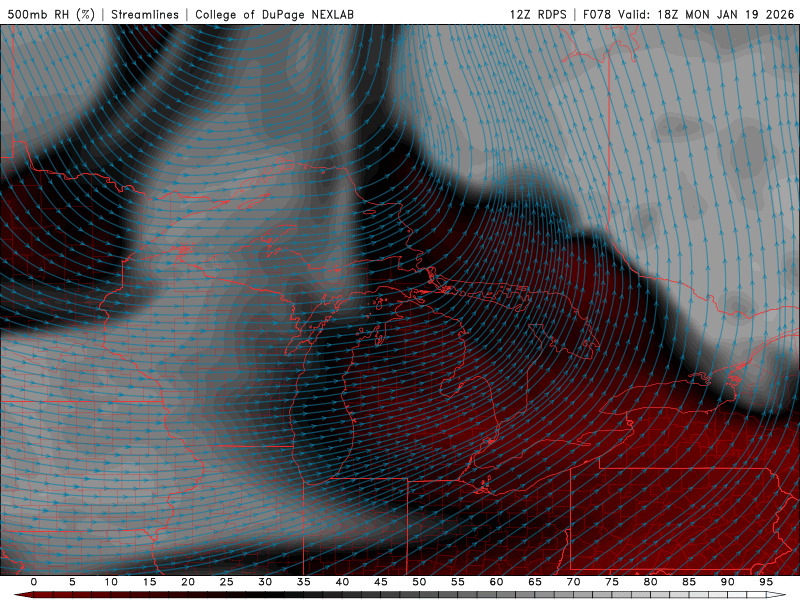Click the '30' label on the color scale
Screen dimensions: 800x600
[265, 582]
